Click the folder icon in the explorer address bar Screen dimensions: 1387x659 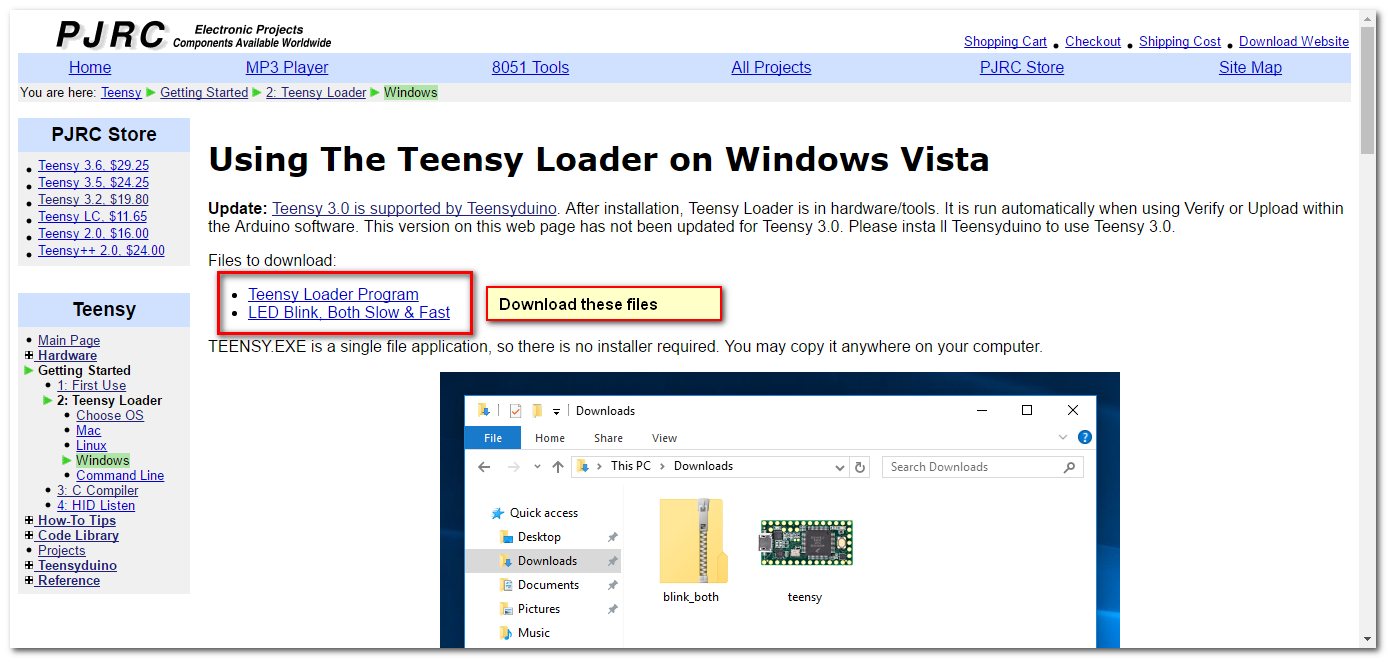[x=582, y=466]
